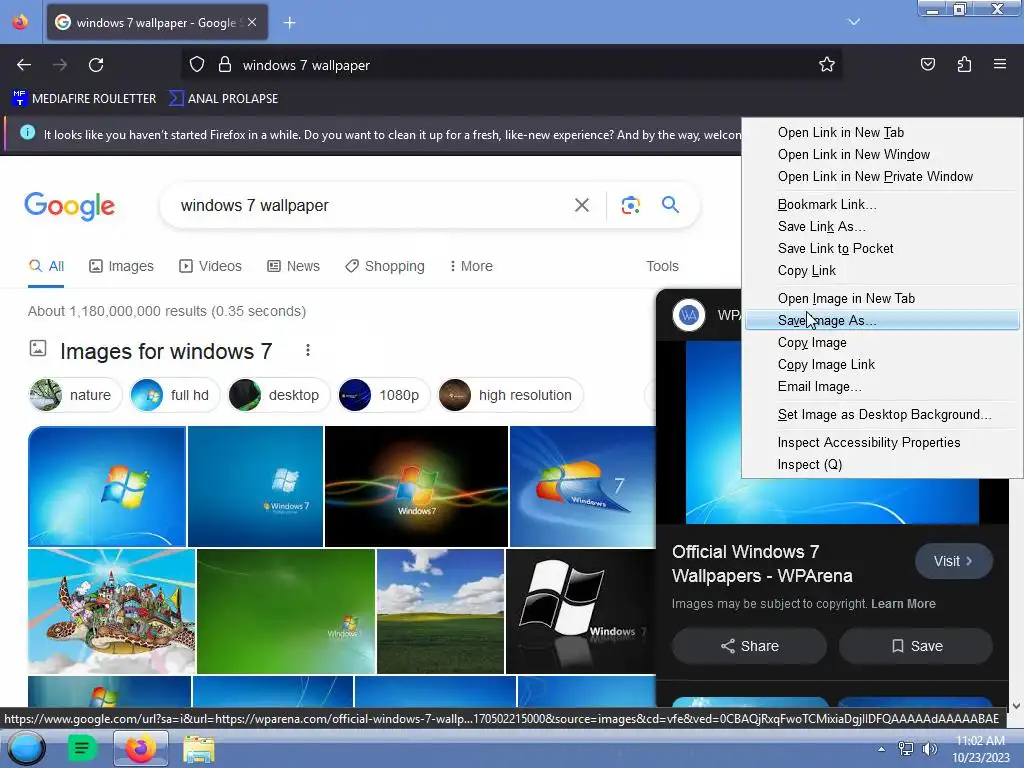Open the Extensions puzzle icon
1024x768 pixels.
[964, 65]
